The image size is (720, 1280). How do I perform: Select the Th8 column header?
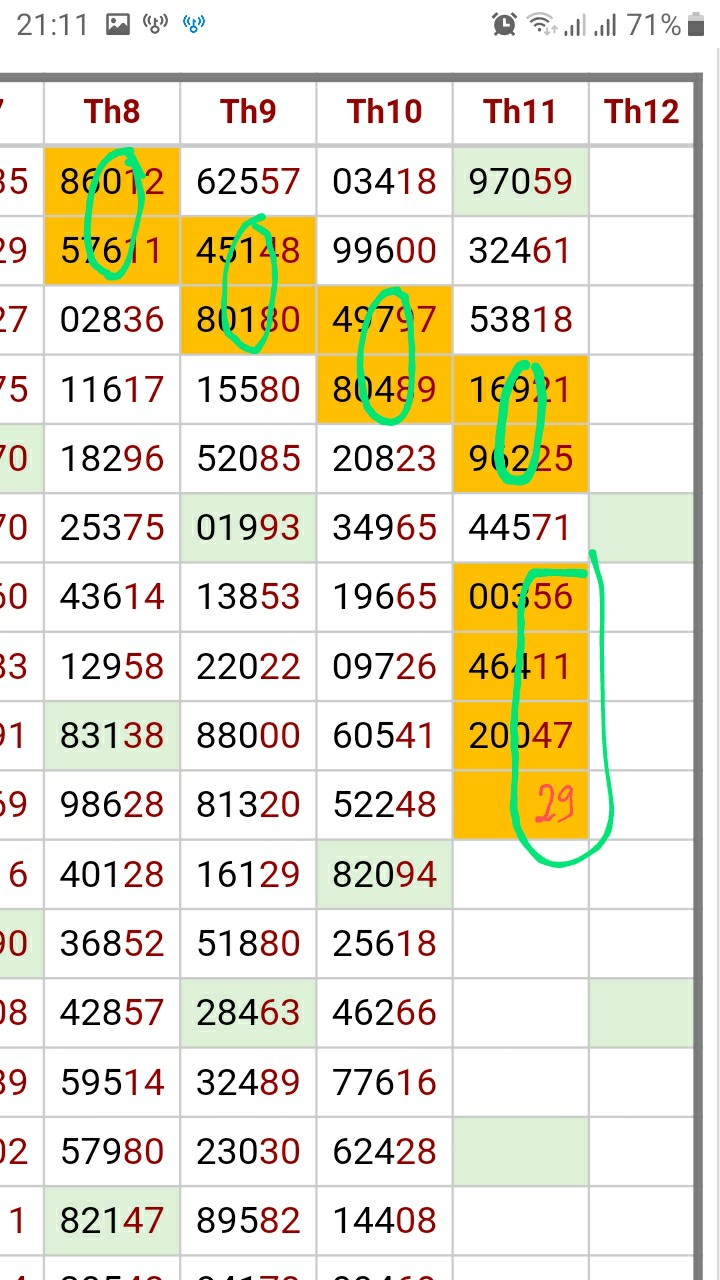click(x=112, y=112)
